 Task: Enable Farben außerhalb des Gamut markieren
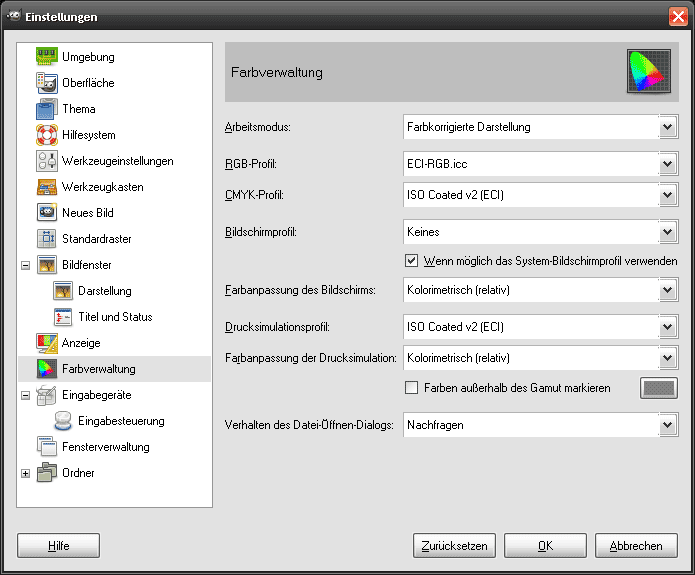pyautogui.click(x=411, y=388)
